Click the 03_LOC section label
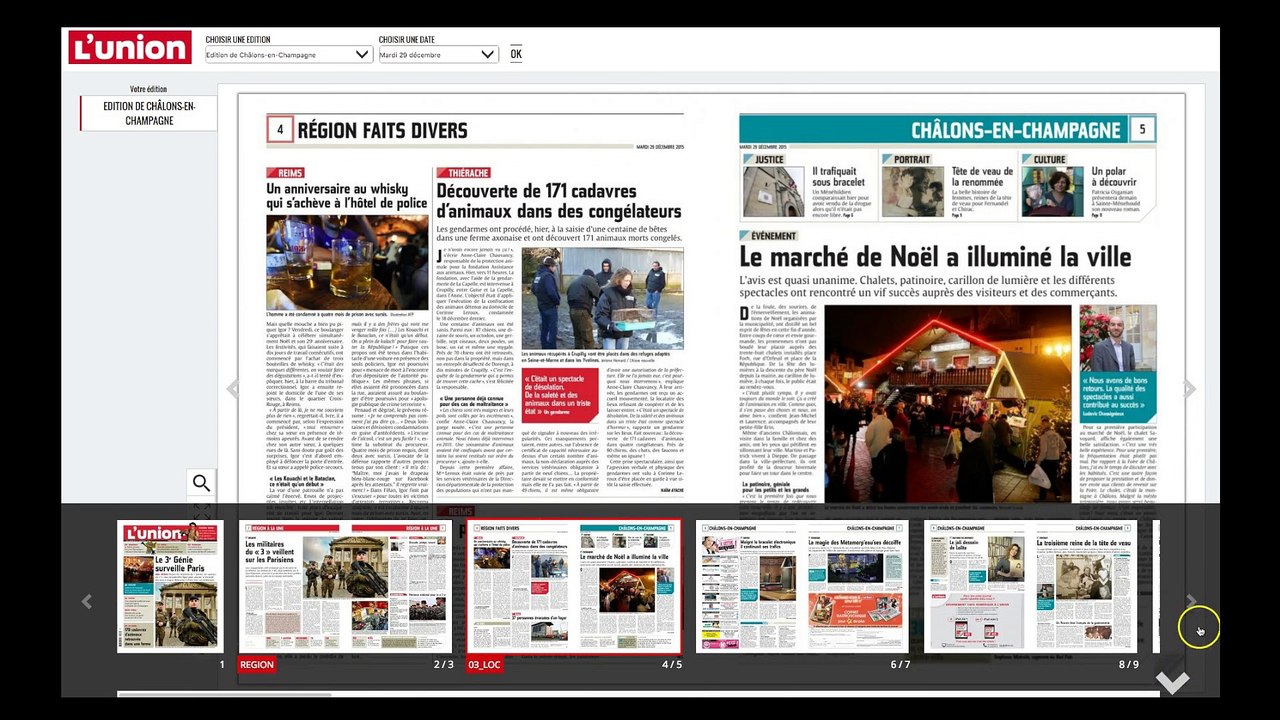 click(485, 664)
